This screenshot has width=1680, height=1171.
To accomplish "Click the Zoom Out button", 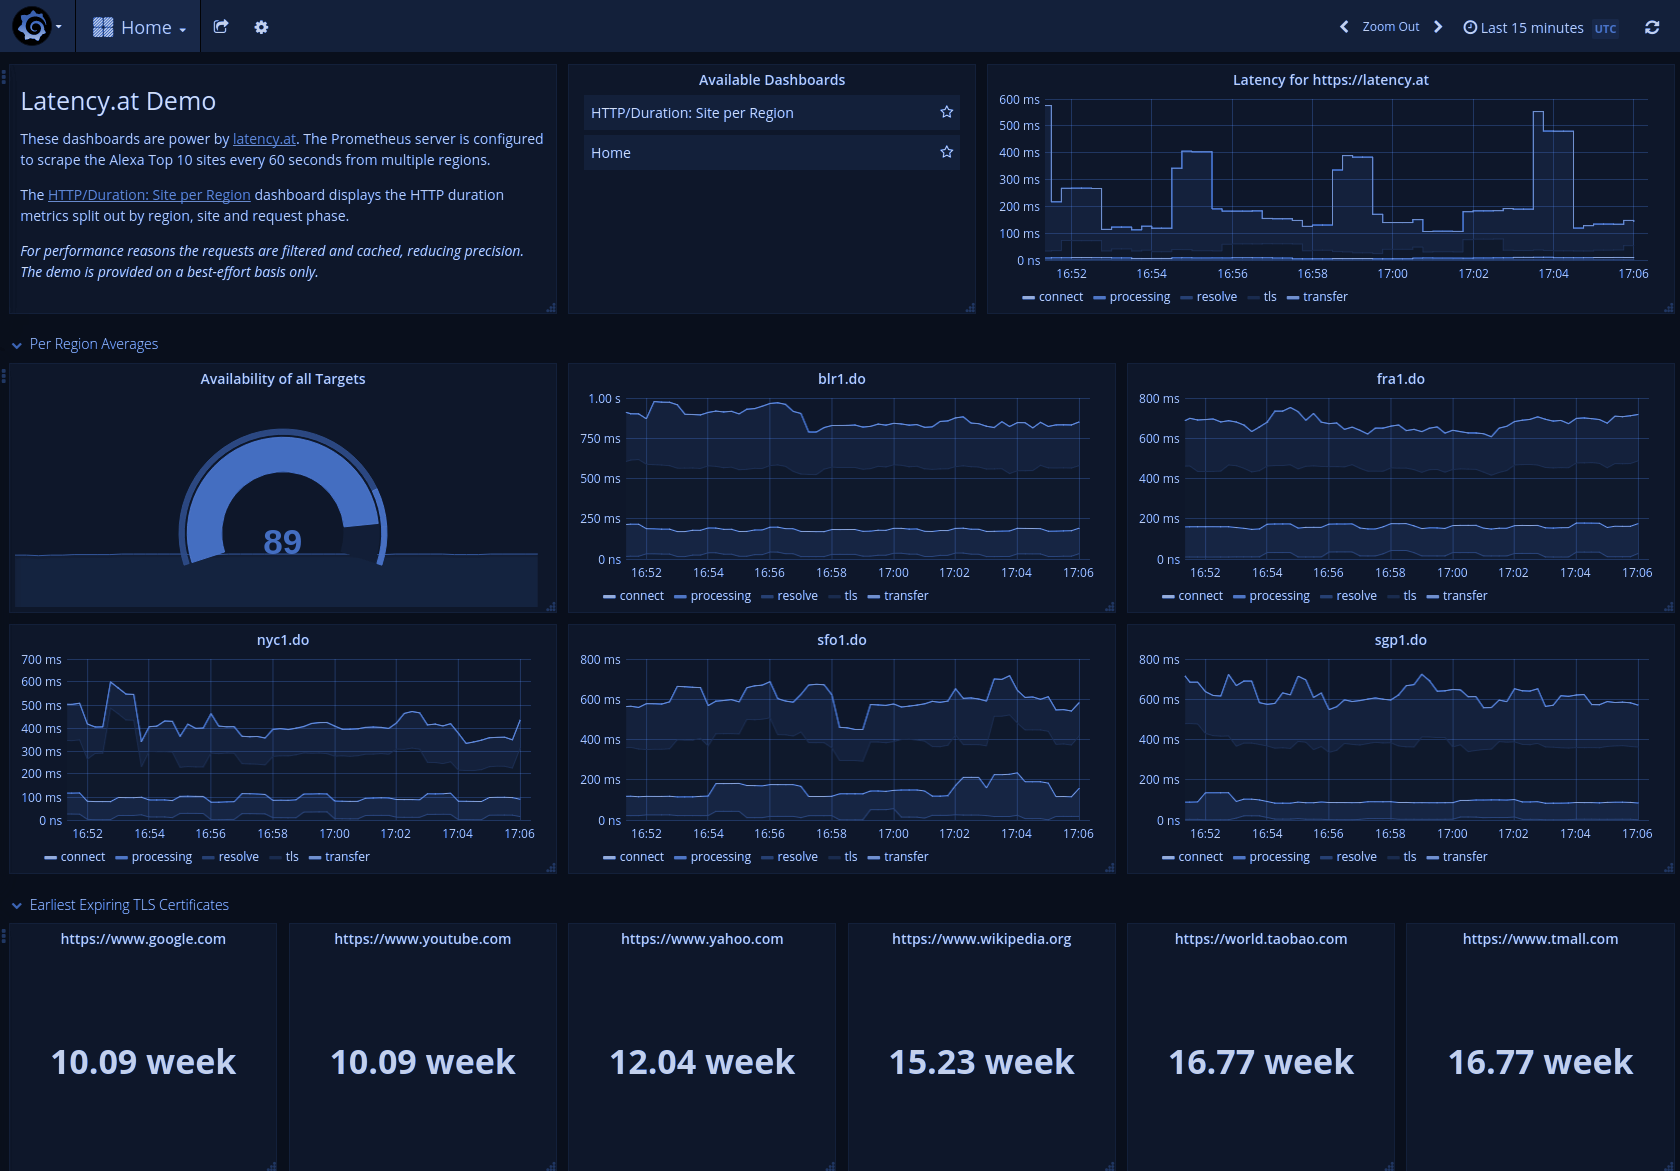I will [x=1391, y=27].
